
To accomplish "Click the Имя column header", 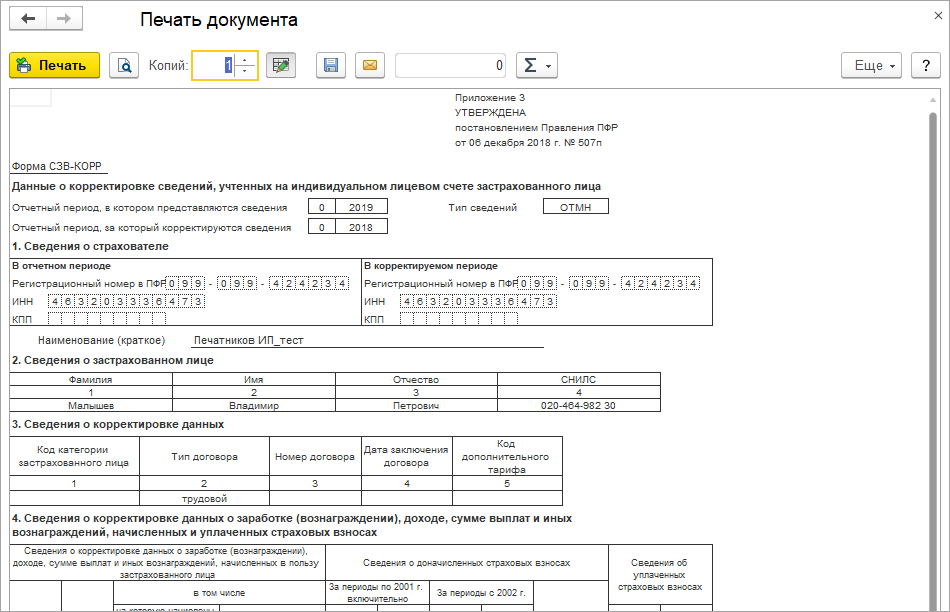I will click(x=254, y=379).
